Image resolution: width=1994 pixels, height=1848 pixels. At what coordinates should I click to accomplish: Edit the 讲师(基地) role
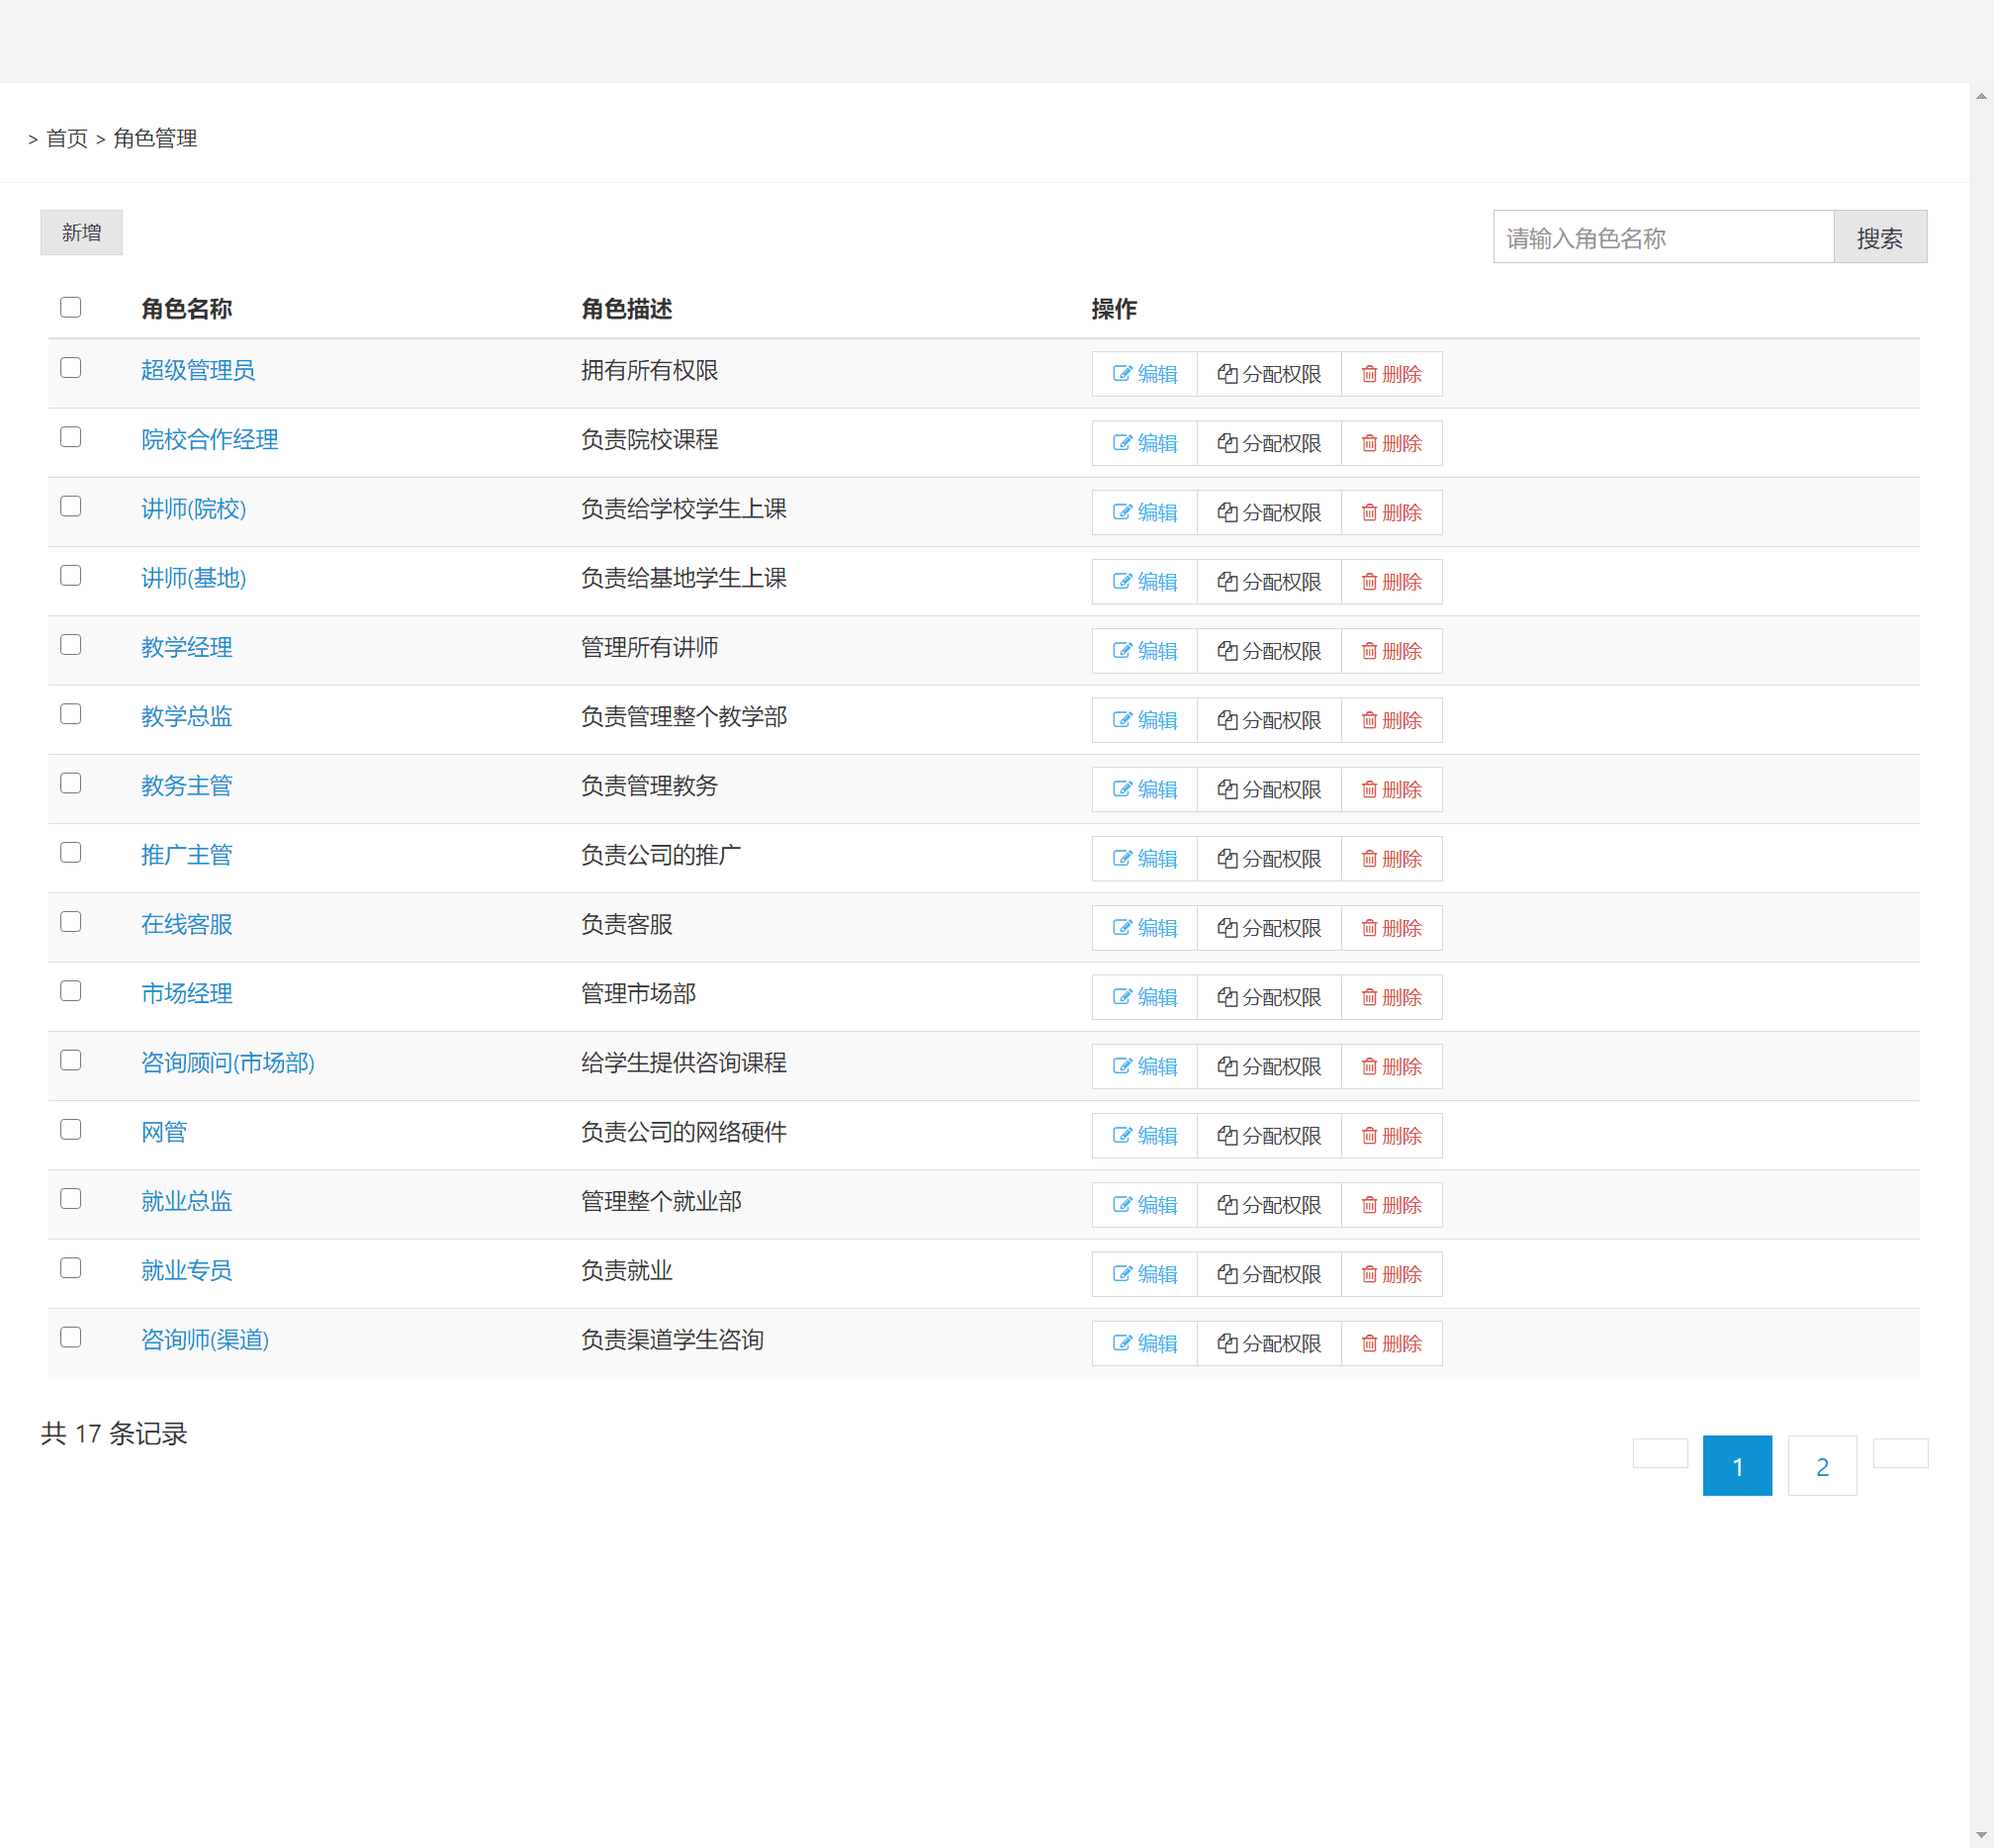tap(1145, 582)
